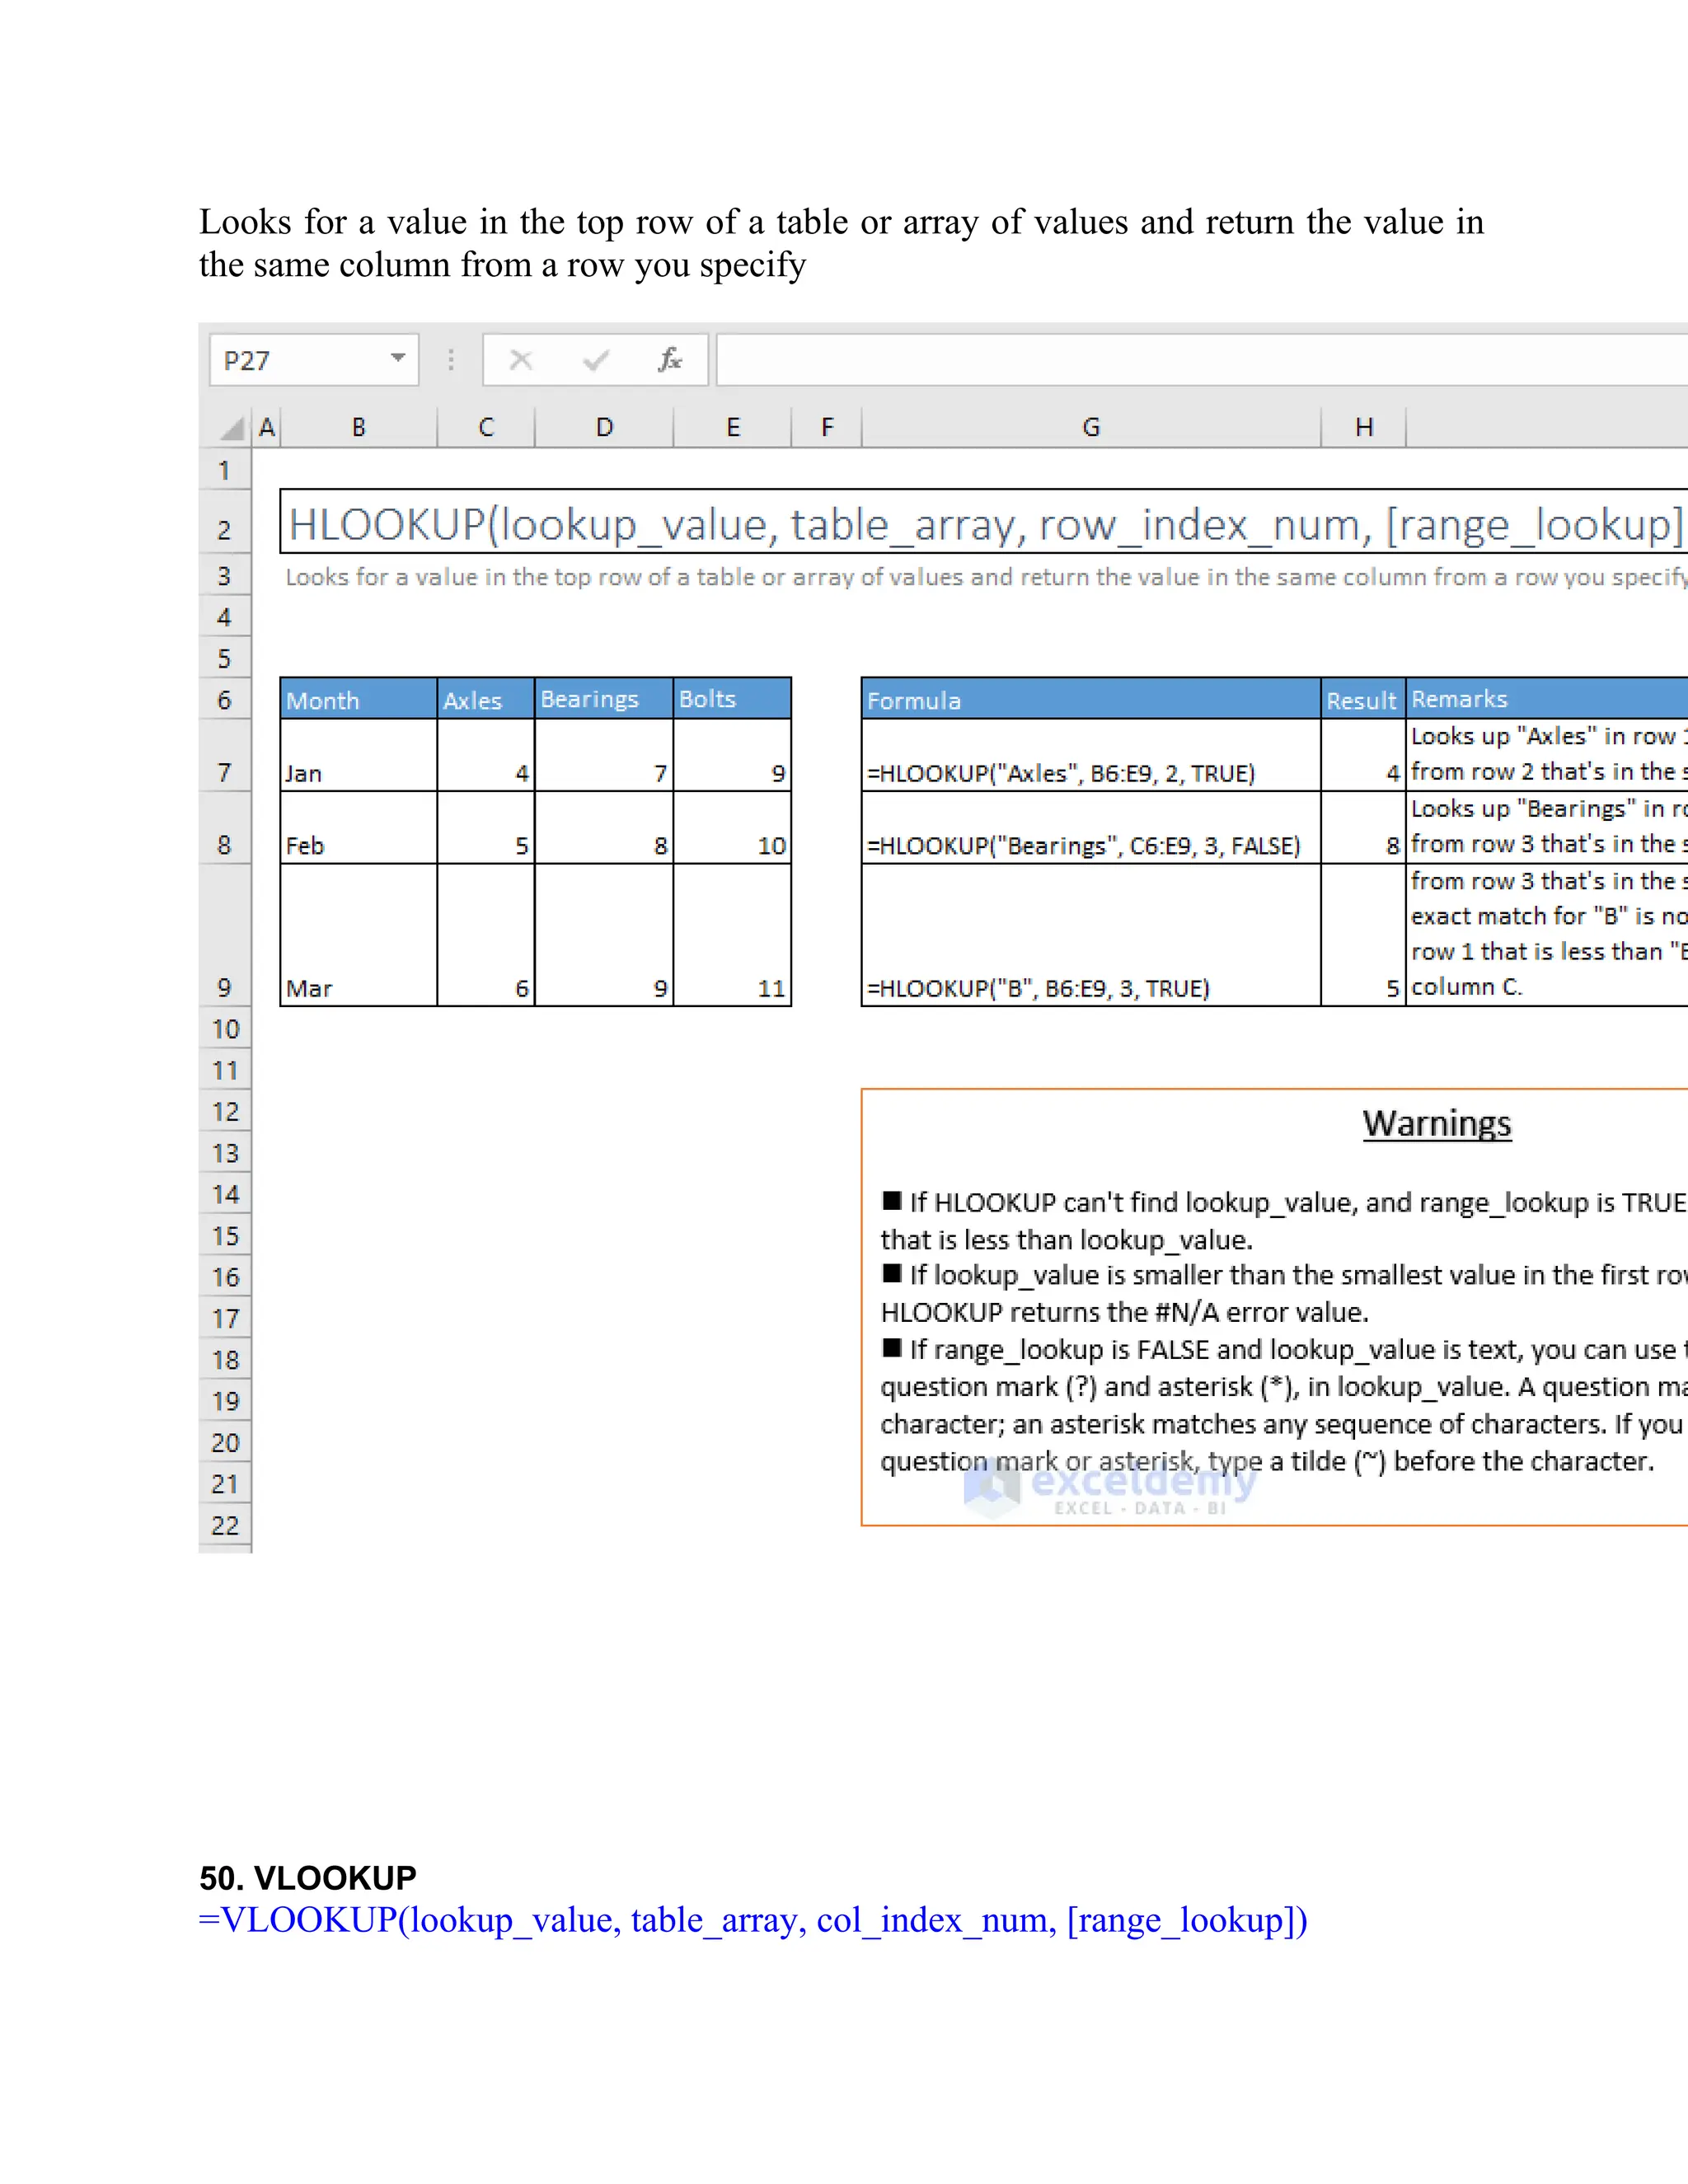The width and height of the screenshot is (1688, 2184).
Task: Select row 9 header
Action: coord(225,935)
